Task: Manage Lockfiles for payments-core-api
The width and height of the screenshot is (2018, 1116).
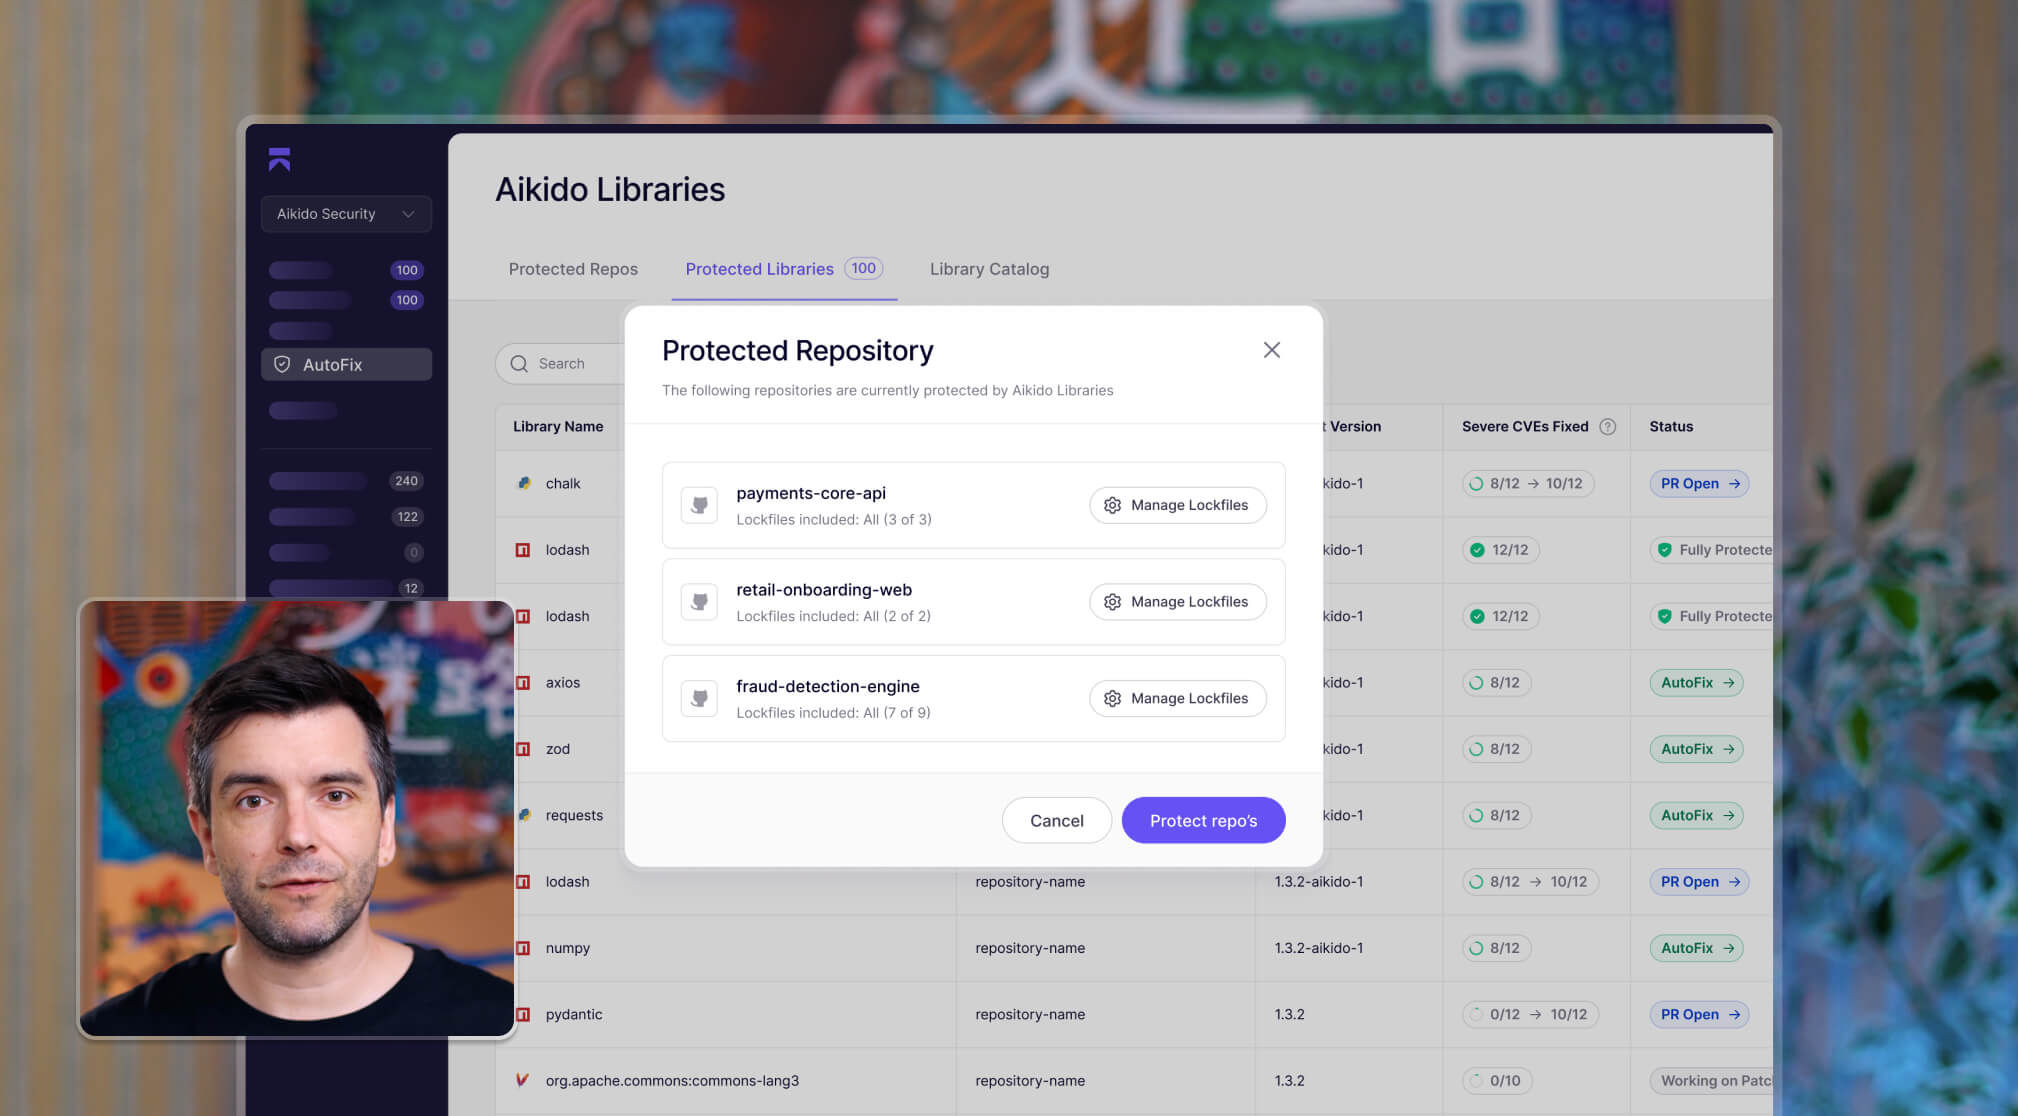Action: (1178, 505)
